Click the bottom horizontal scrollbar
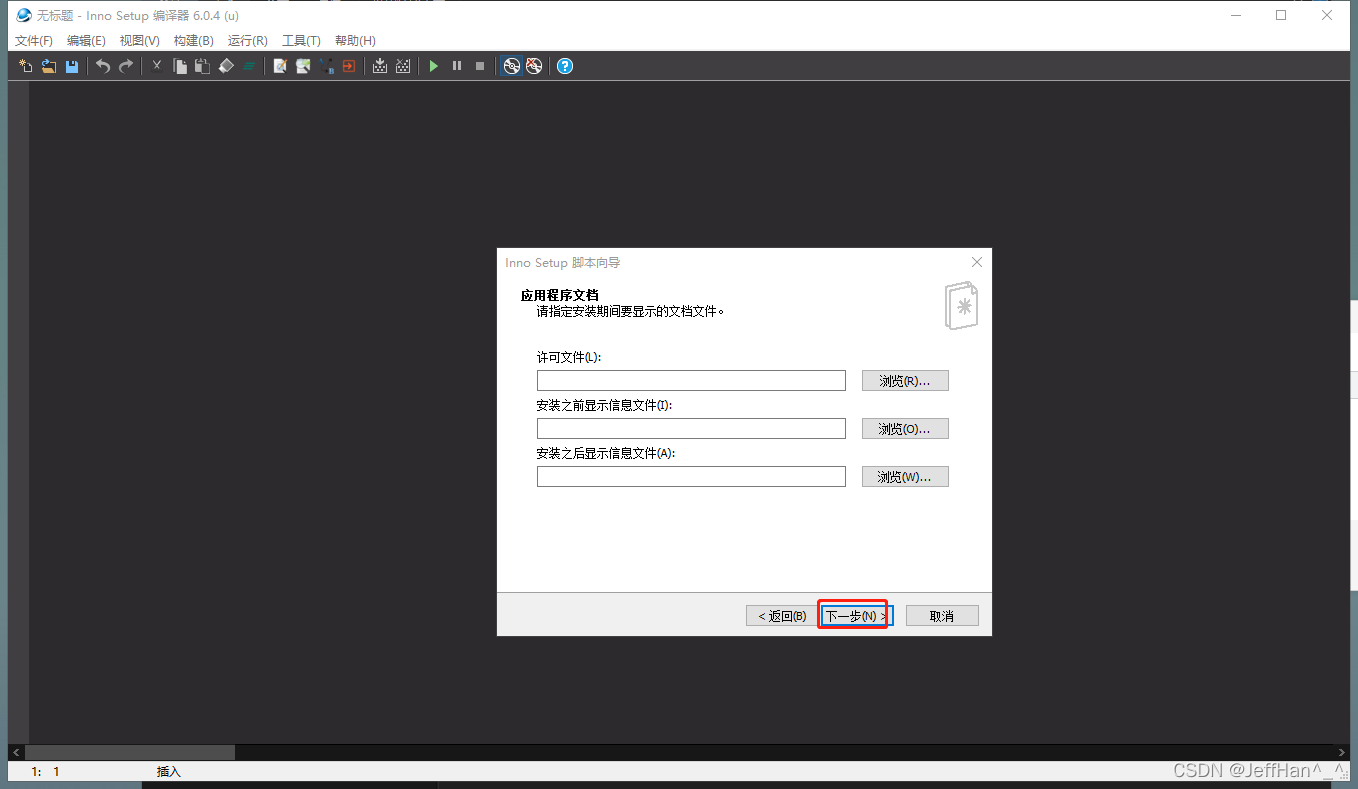1358x789 pixels. click(x=130, y=752)
